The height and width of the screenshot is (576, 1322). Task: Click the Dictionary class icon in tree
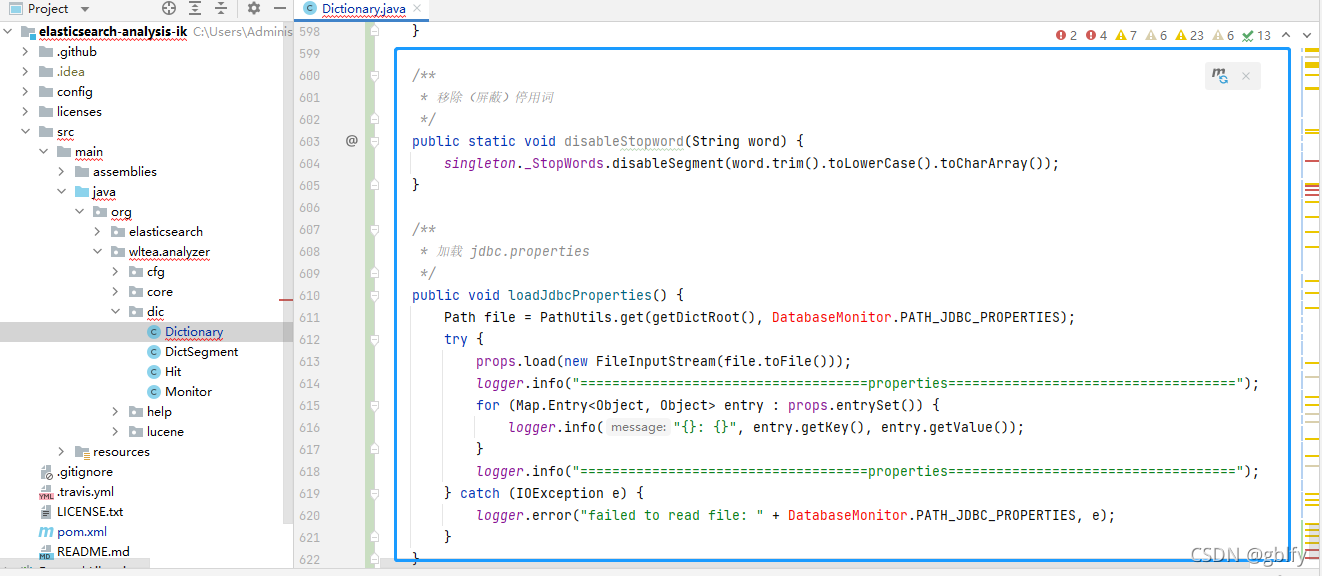[x=154, y=332]
